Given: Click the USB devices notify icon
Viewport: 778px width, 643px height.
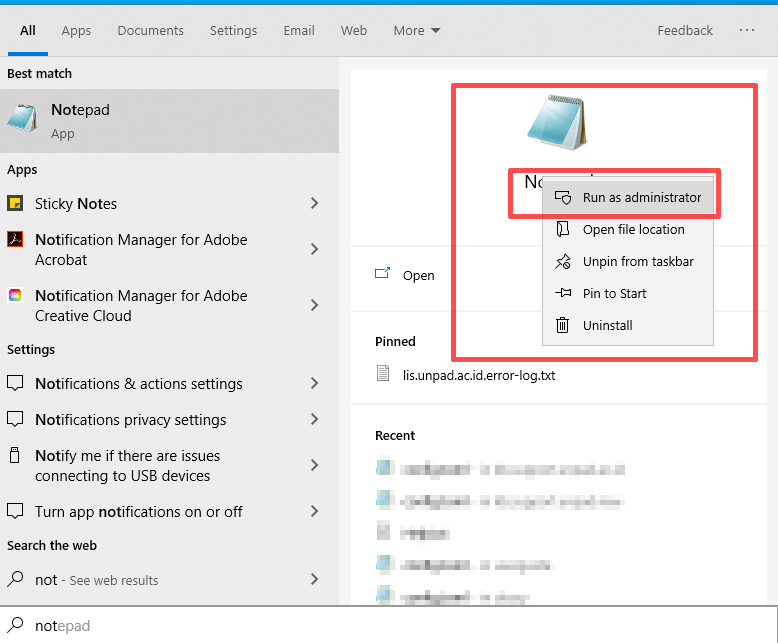Looking at the screenshot, I should [x=15, y=454].
